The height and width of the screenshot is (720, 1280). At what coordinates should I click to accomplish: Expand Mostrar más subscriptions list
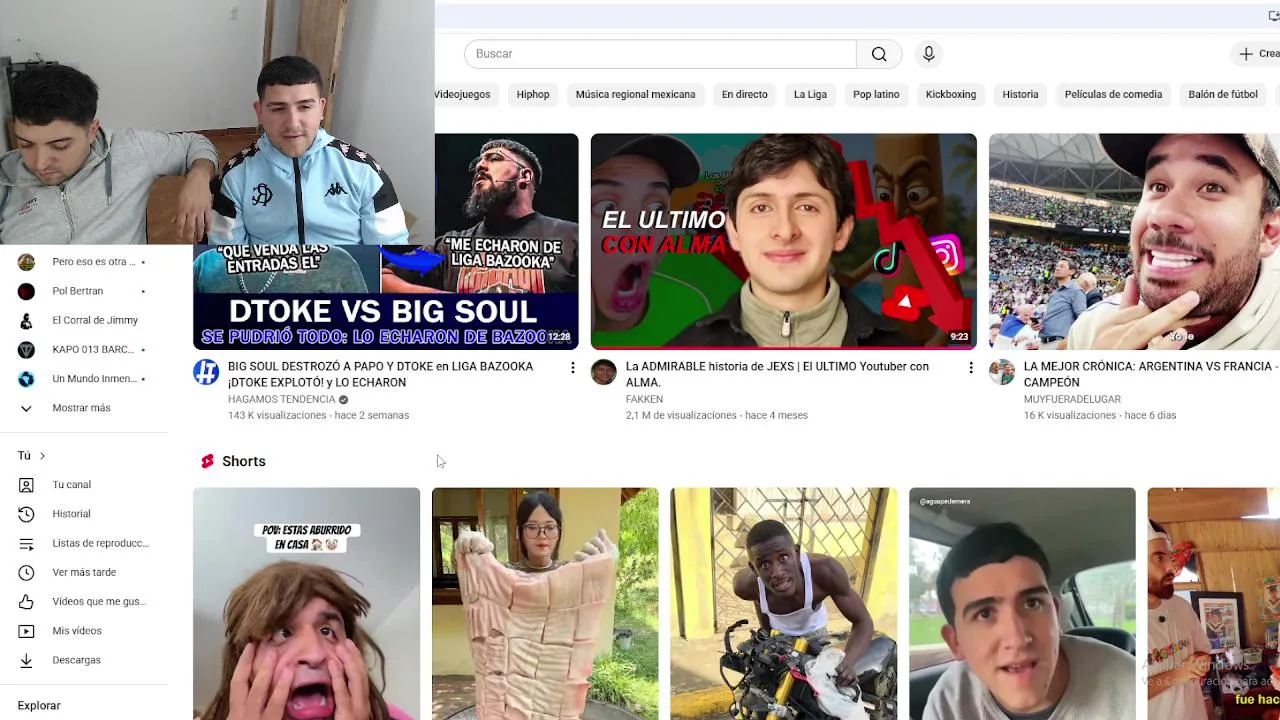[x=84, y=408]
